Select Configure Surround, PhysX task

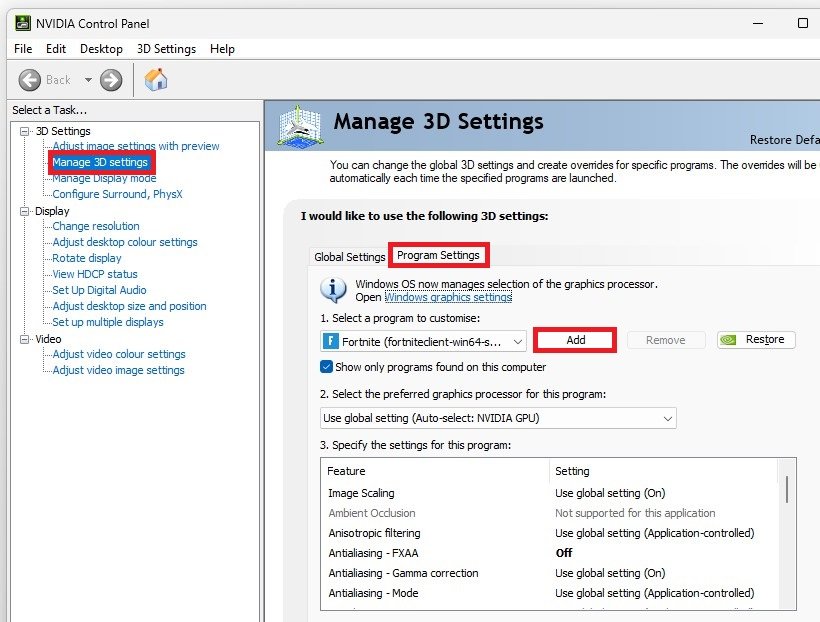tap(117, 194)
